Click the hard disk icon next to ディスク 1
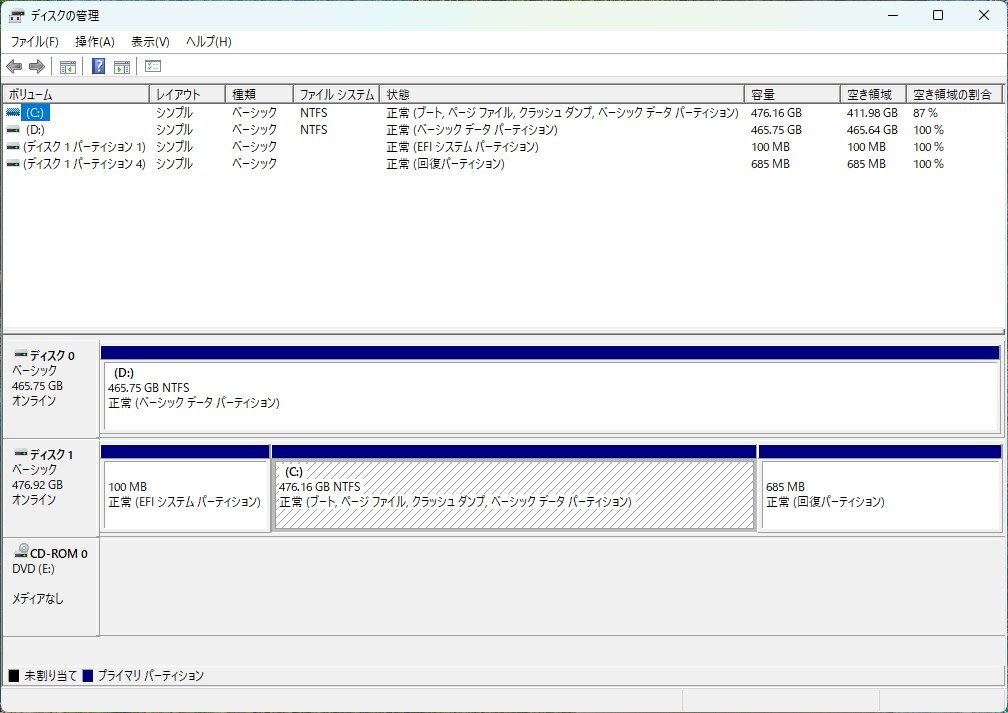Image resolution: width=1008 pixels, height=713 pixels. pyautogui.click(x=21, y=453)
